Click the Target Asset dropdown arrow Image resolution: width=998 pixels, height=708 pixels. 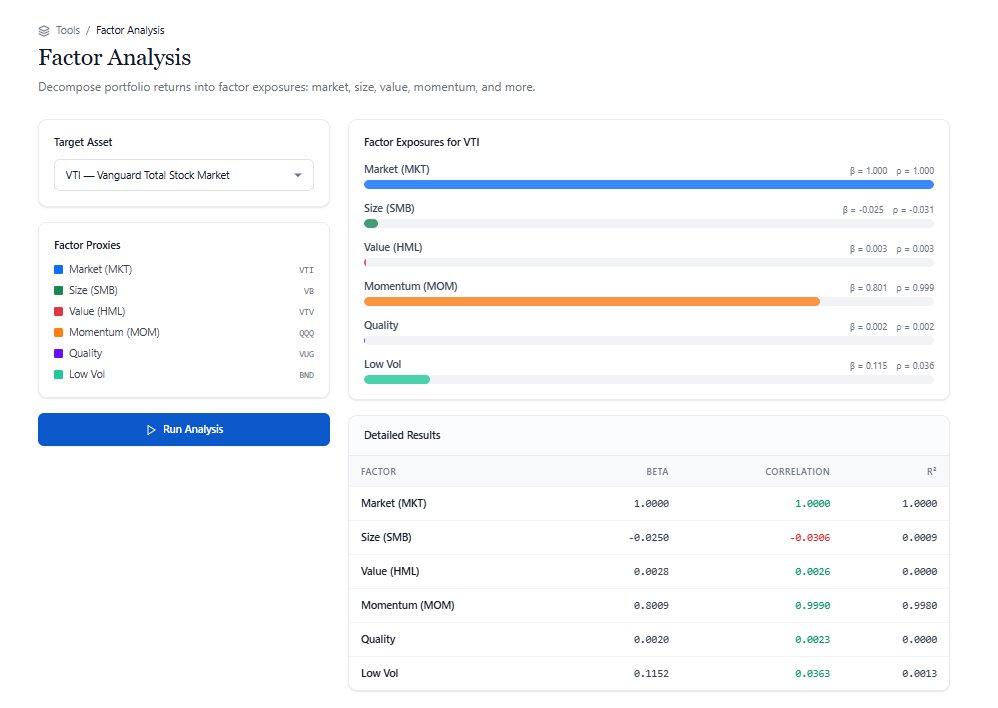(297, 175)
